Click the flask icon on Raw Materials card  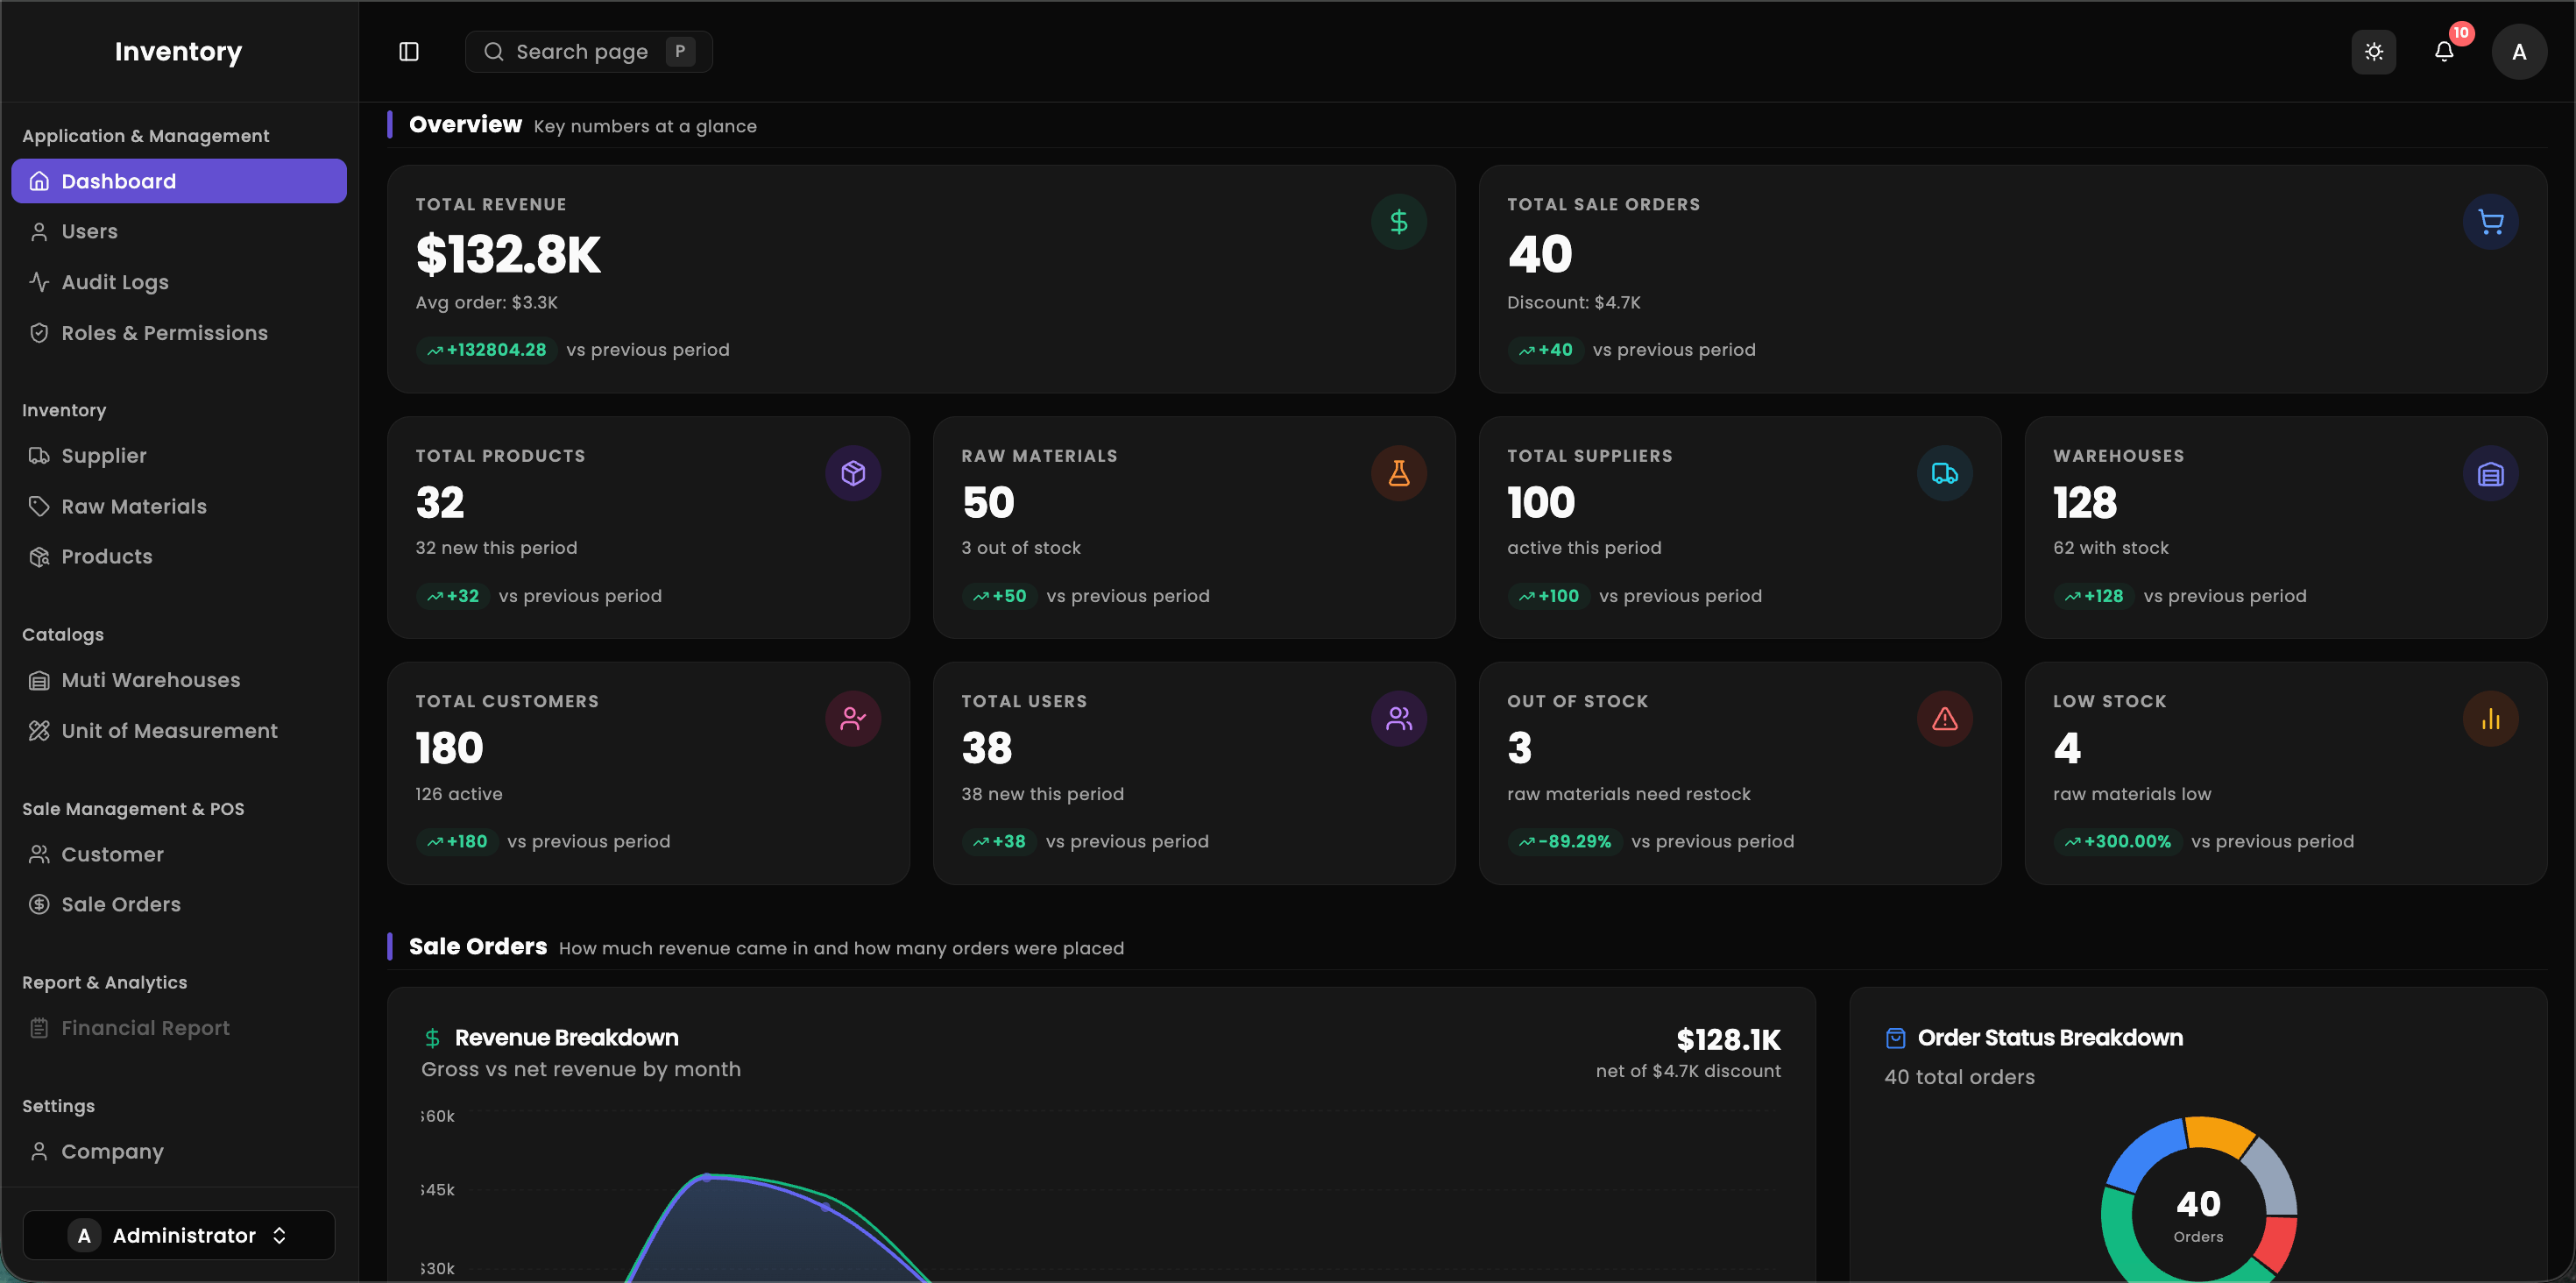[x=1398, y=473]
